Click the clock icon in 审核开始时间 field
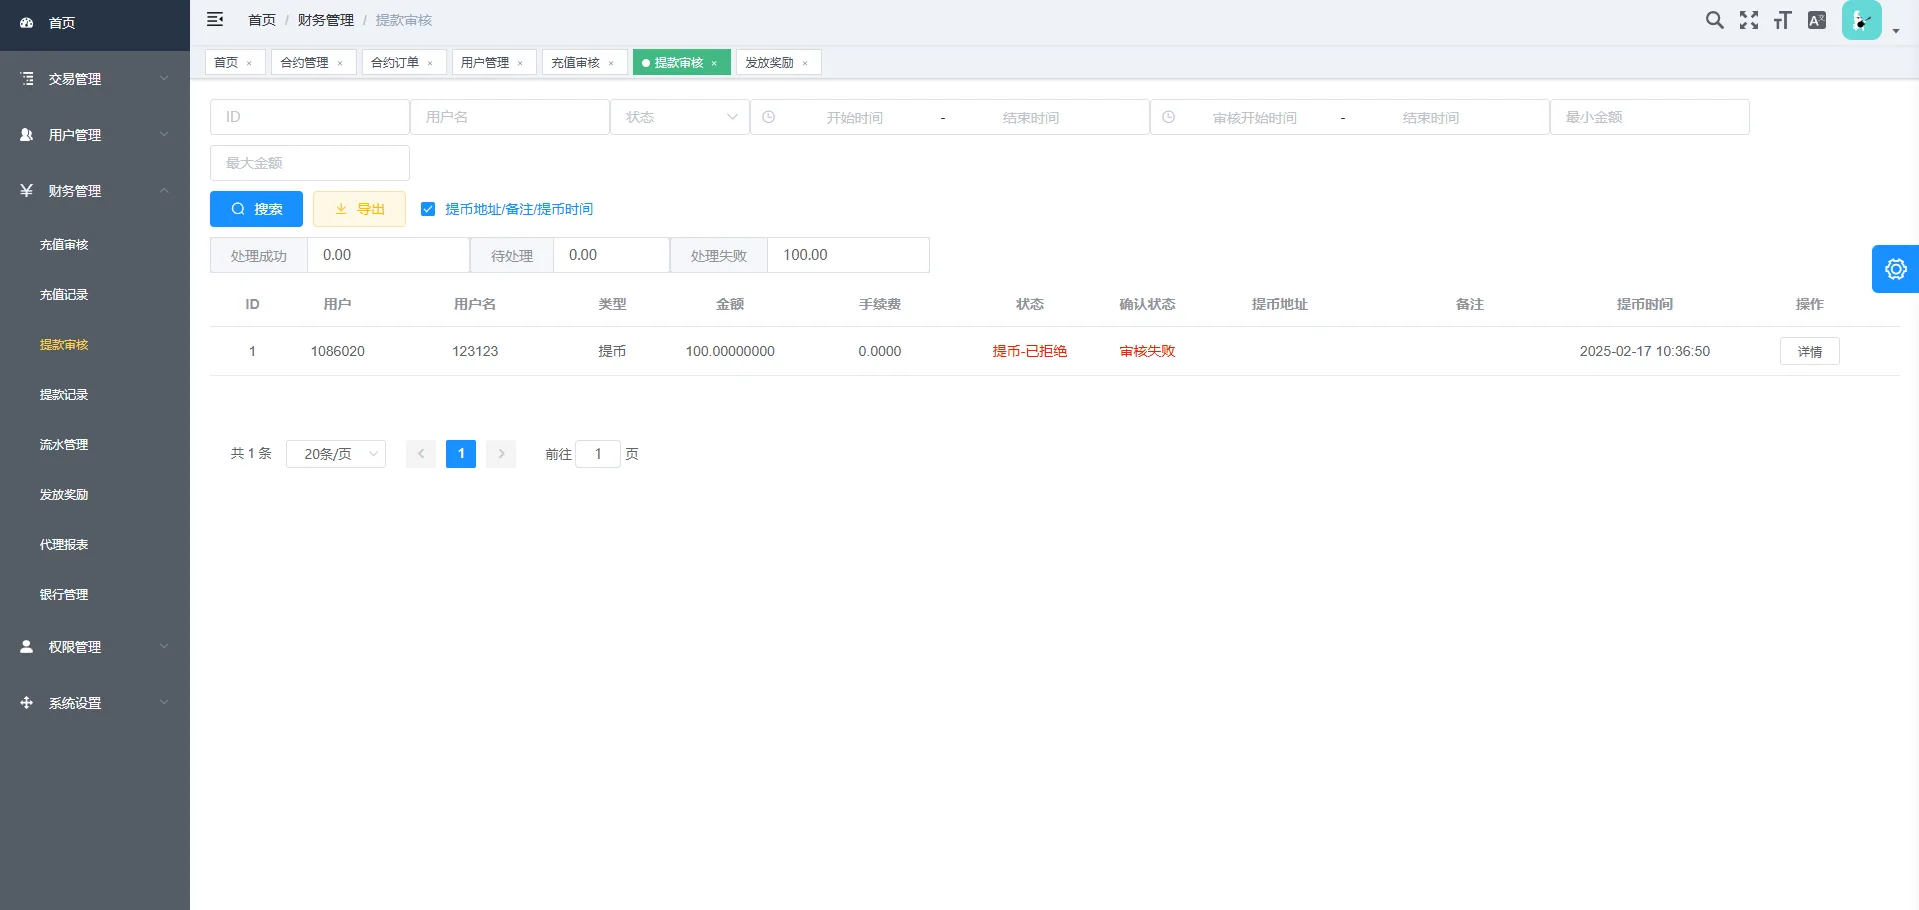This screenshot has height=910, width=1919. (1168, 117)
